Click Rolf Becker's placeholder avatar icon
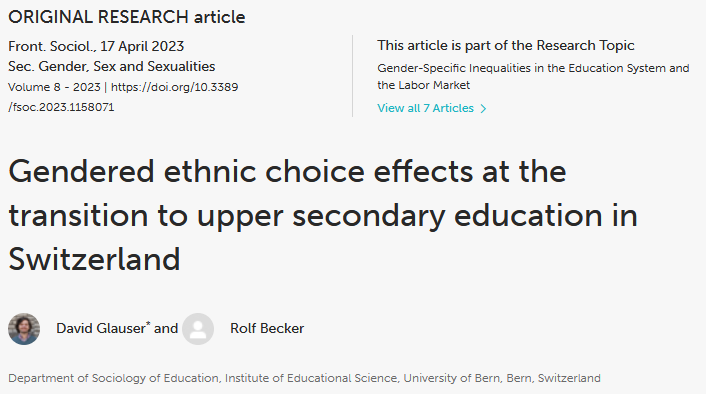 click(198, 329)
